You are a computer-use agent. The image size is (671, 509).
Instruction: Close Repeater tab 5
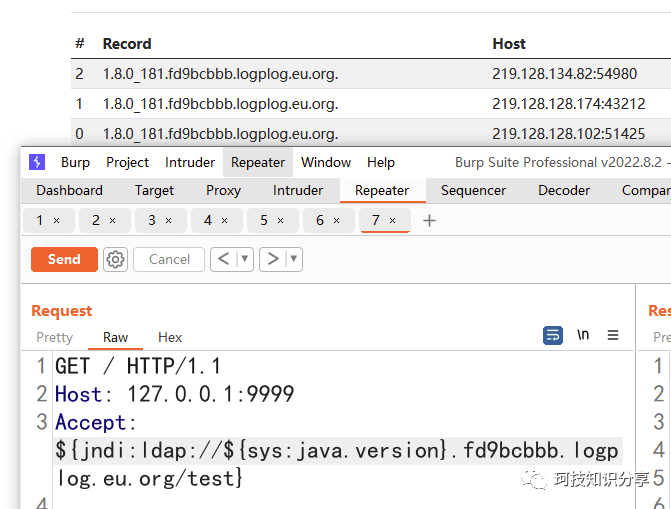coord(281,221)
